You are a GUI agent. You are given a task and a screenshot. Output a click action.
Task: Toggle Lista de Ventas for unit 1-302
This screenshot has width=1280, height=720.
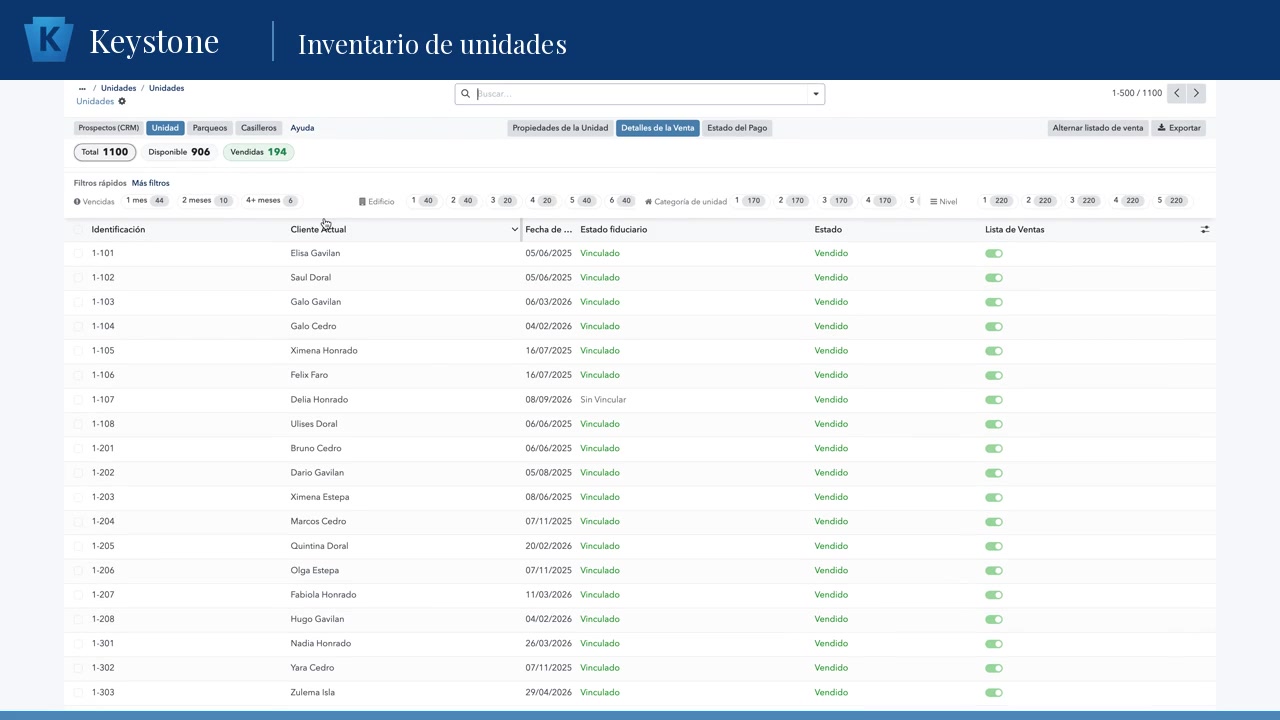click(994, 668)
